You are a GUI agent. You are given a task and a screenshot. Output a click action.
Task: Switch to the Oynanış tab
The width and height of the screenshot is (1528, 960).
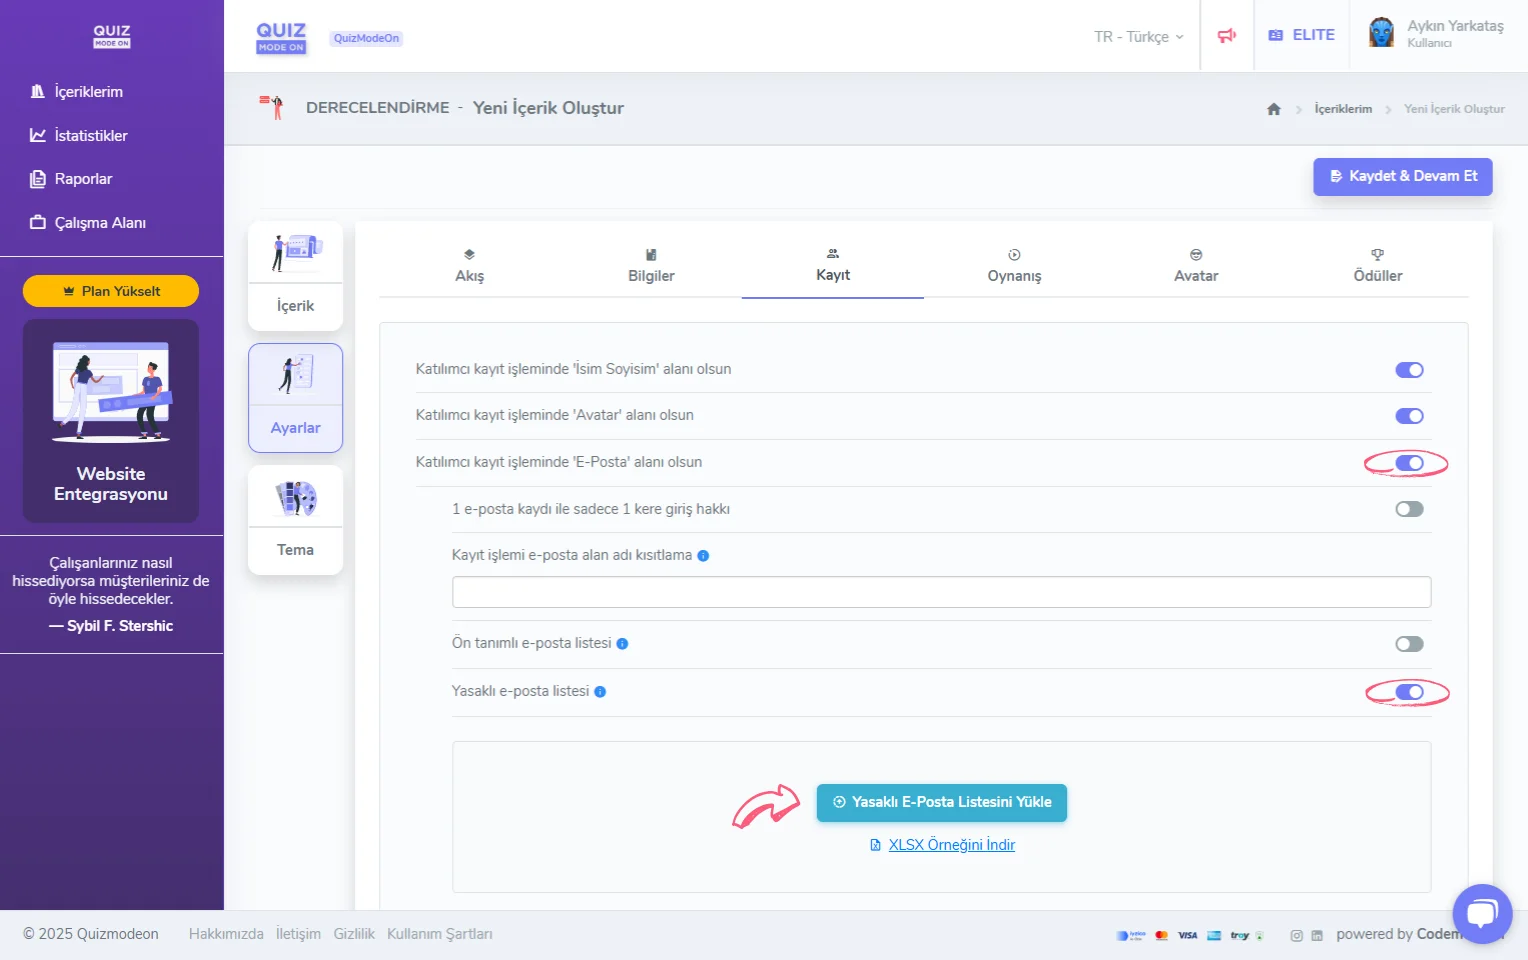pyautogui.click(x=1014, y=266)
